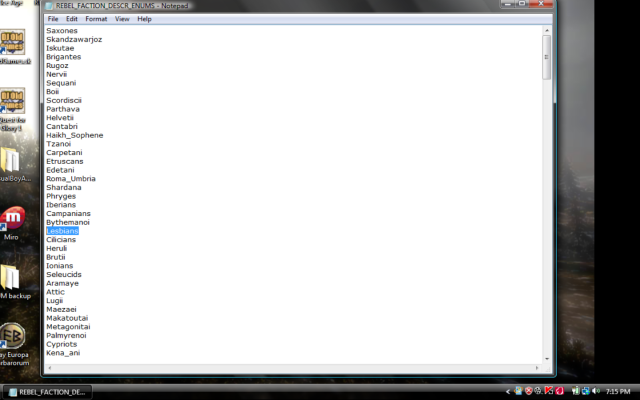Click the Kaspersky tray icon
This screenshot has width=640, height=400.
(549, 391)
